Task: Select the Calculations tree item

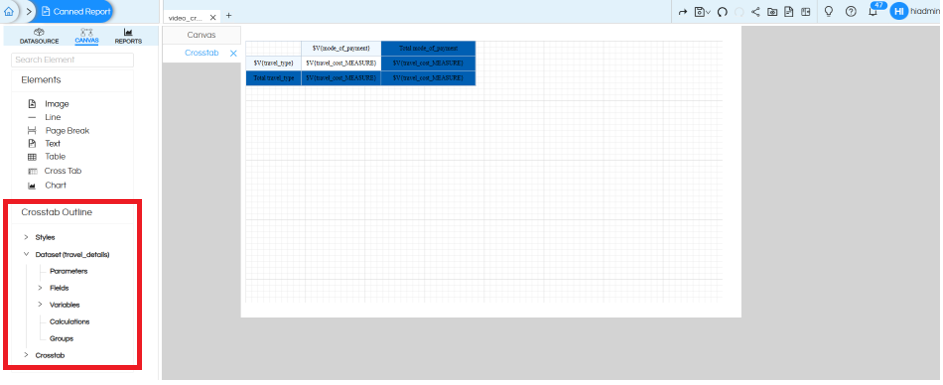Action: point(69,322)
